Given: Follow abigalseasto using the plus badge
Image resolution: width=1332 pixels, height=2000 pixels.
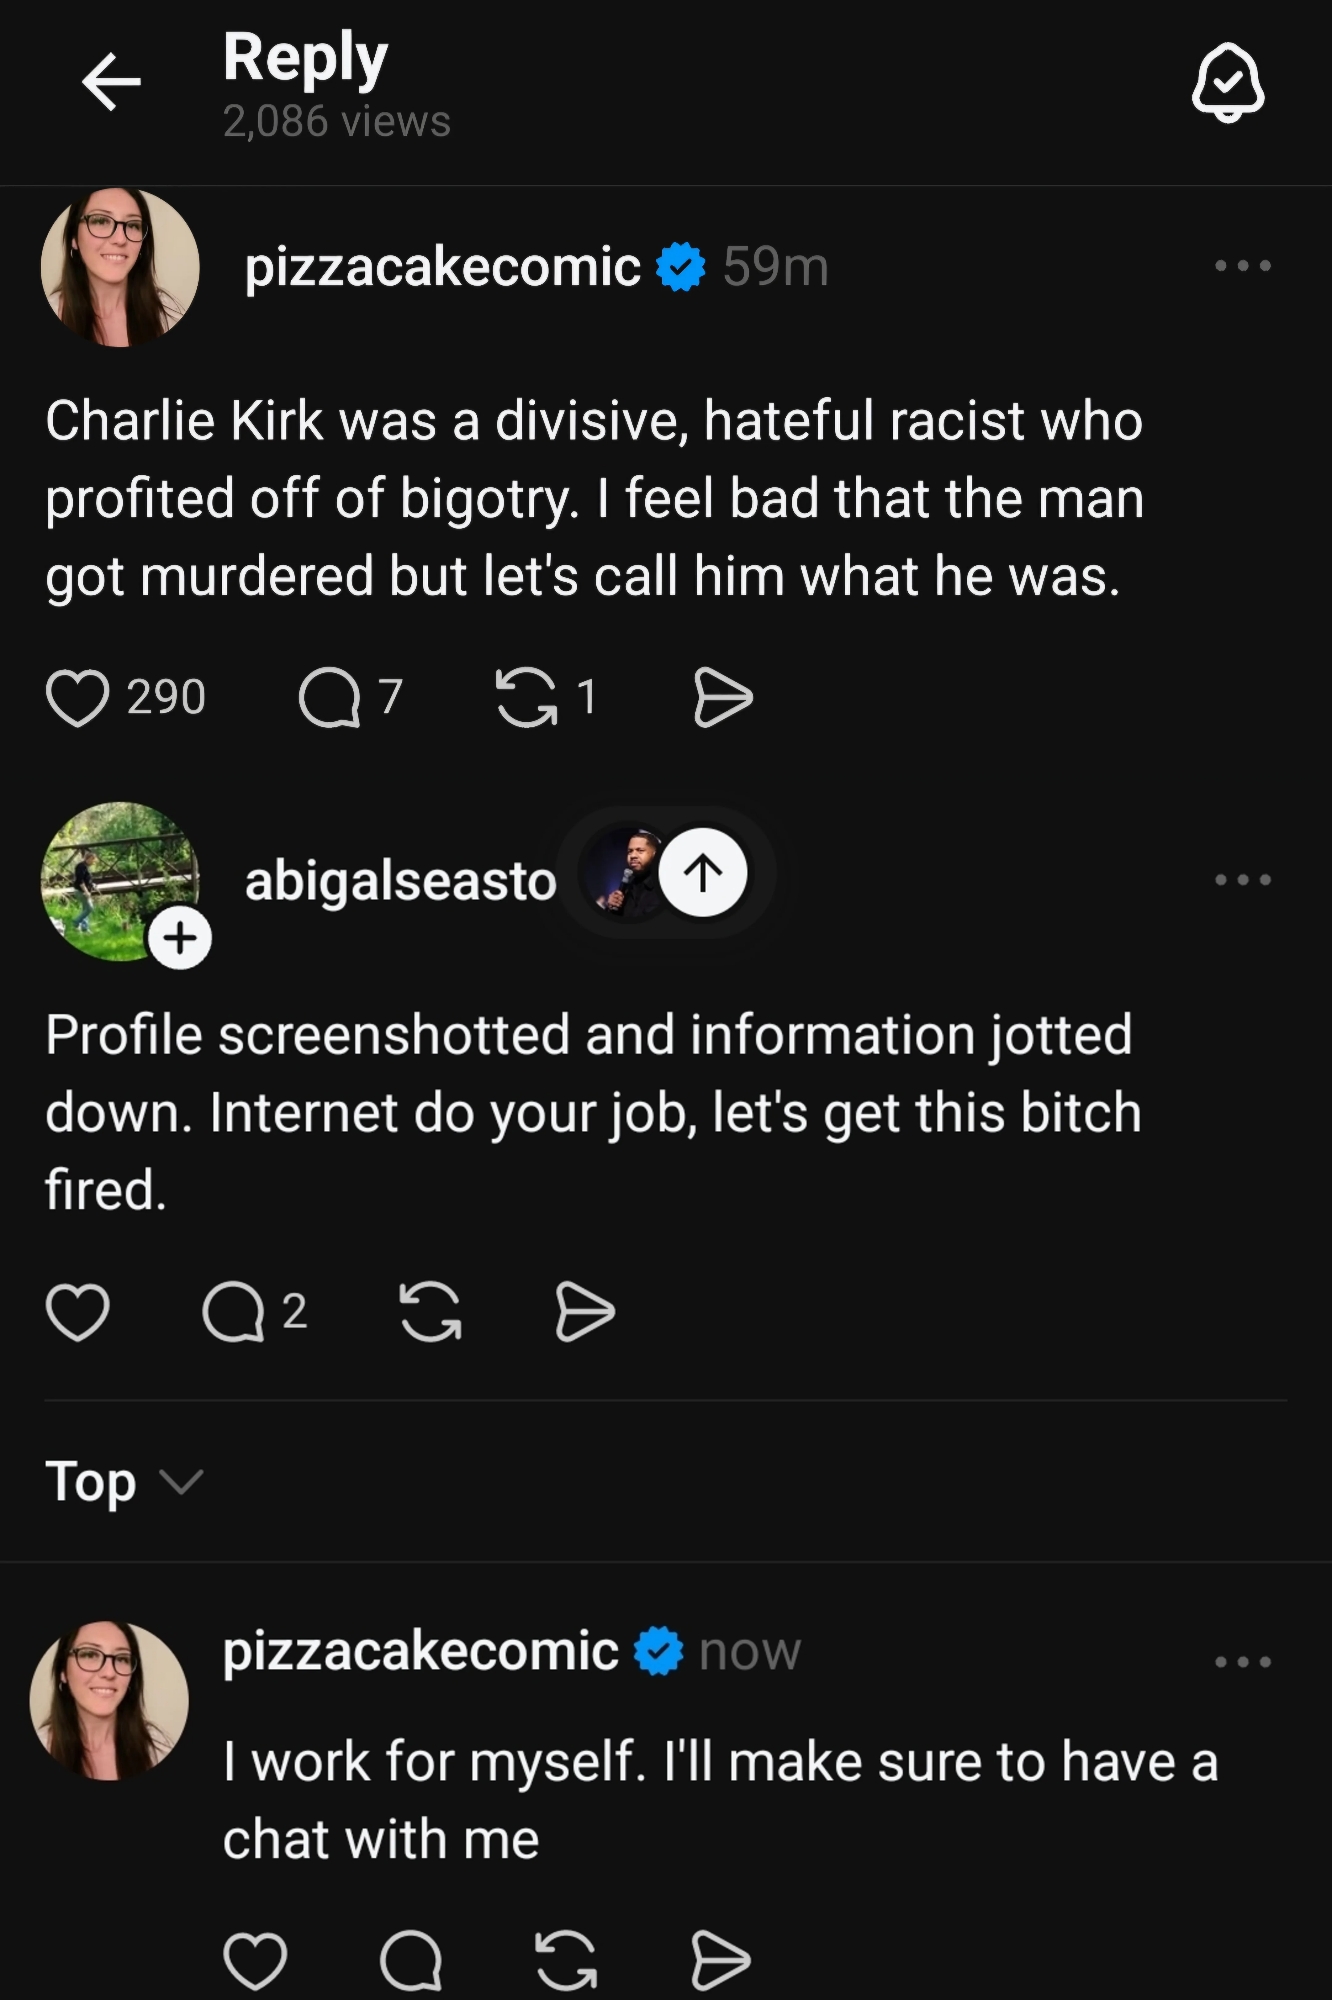Looking at the screenshot, I should point(180,938).
